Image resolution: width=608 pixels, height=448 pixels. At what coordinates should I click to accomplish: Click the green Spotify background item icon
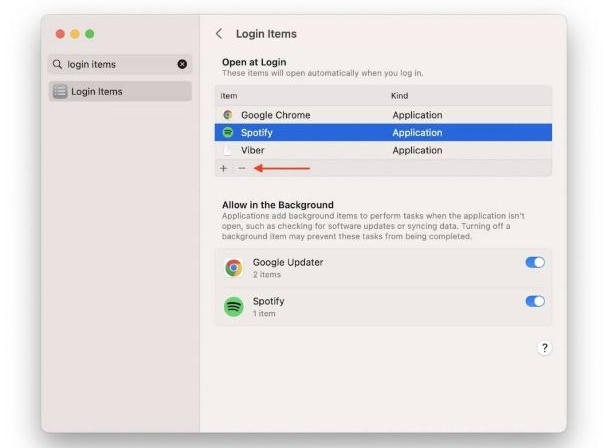[x=234, y=306]
